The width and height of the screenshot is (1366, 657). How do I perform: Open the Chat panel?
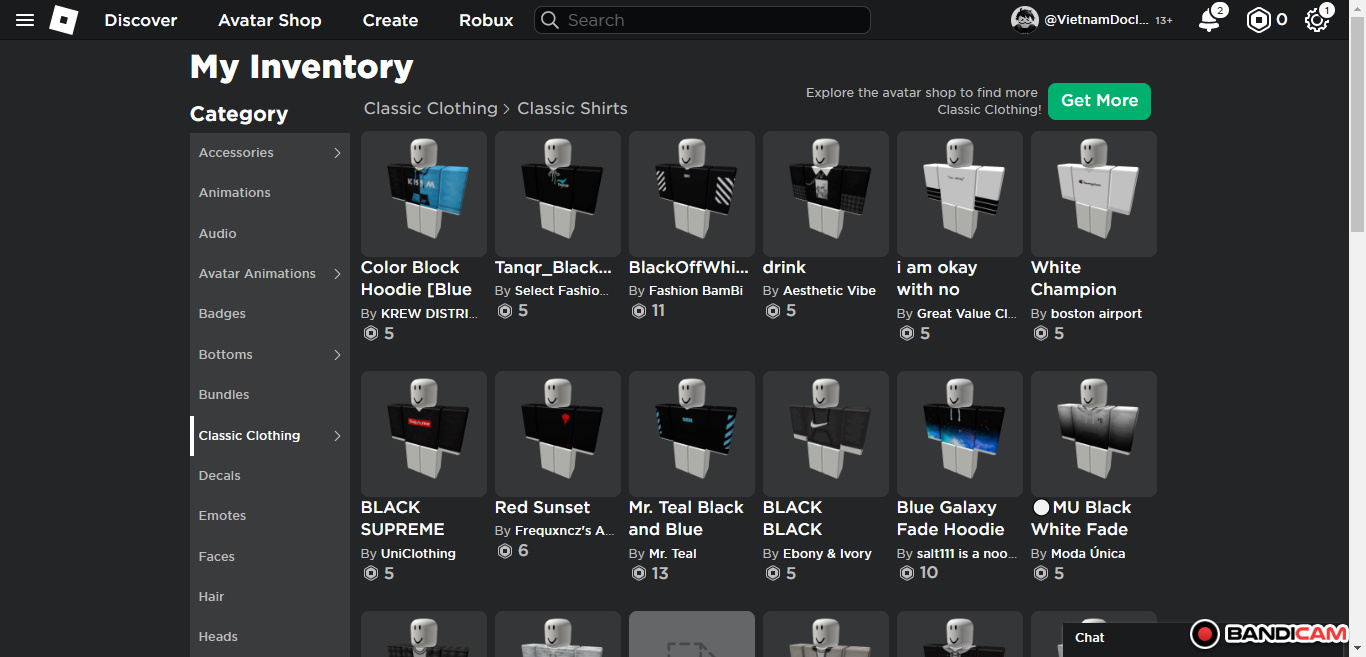[x=1090, y=637]
